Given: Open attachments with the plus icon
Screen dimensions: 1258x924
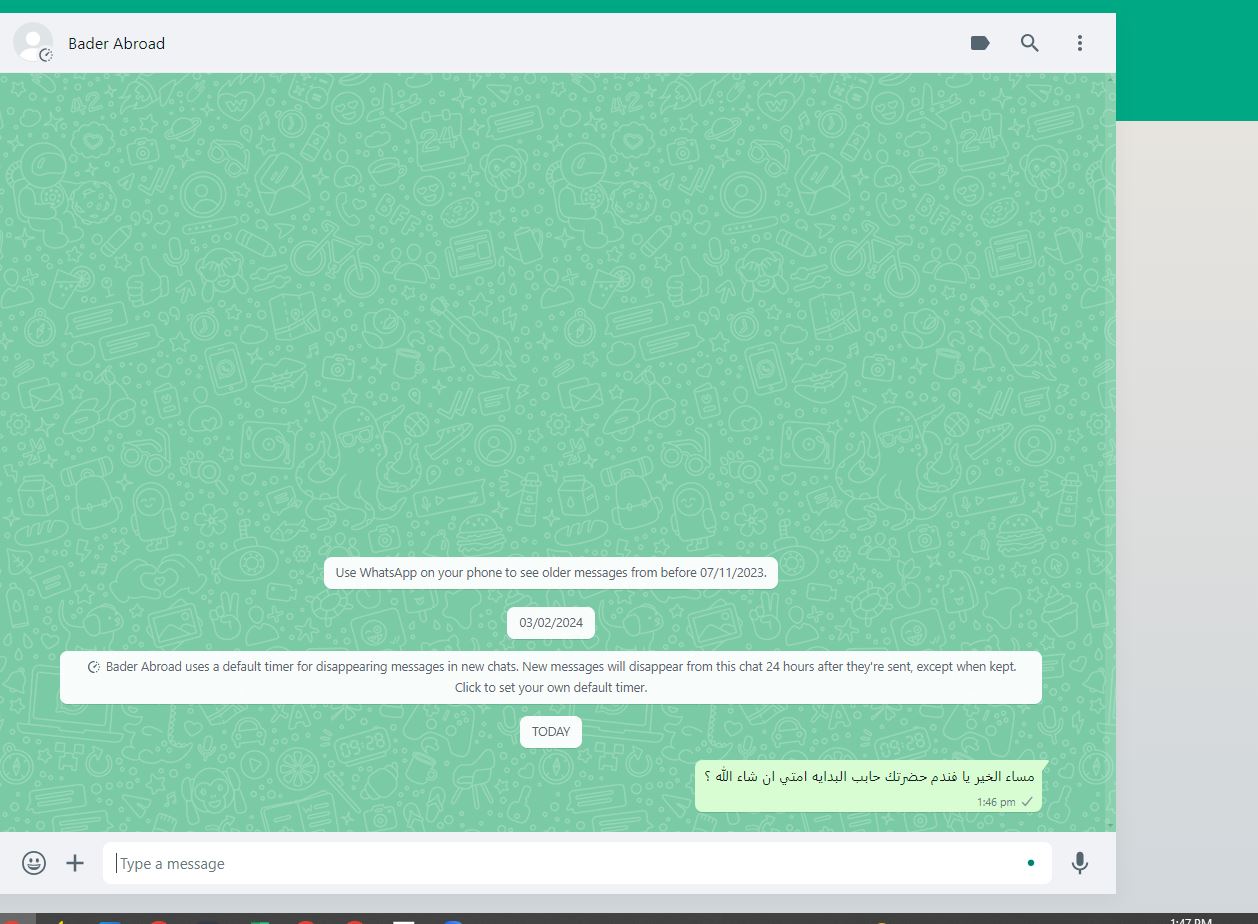Looking at the screenshot, I should click(x=75, y=863).
